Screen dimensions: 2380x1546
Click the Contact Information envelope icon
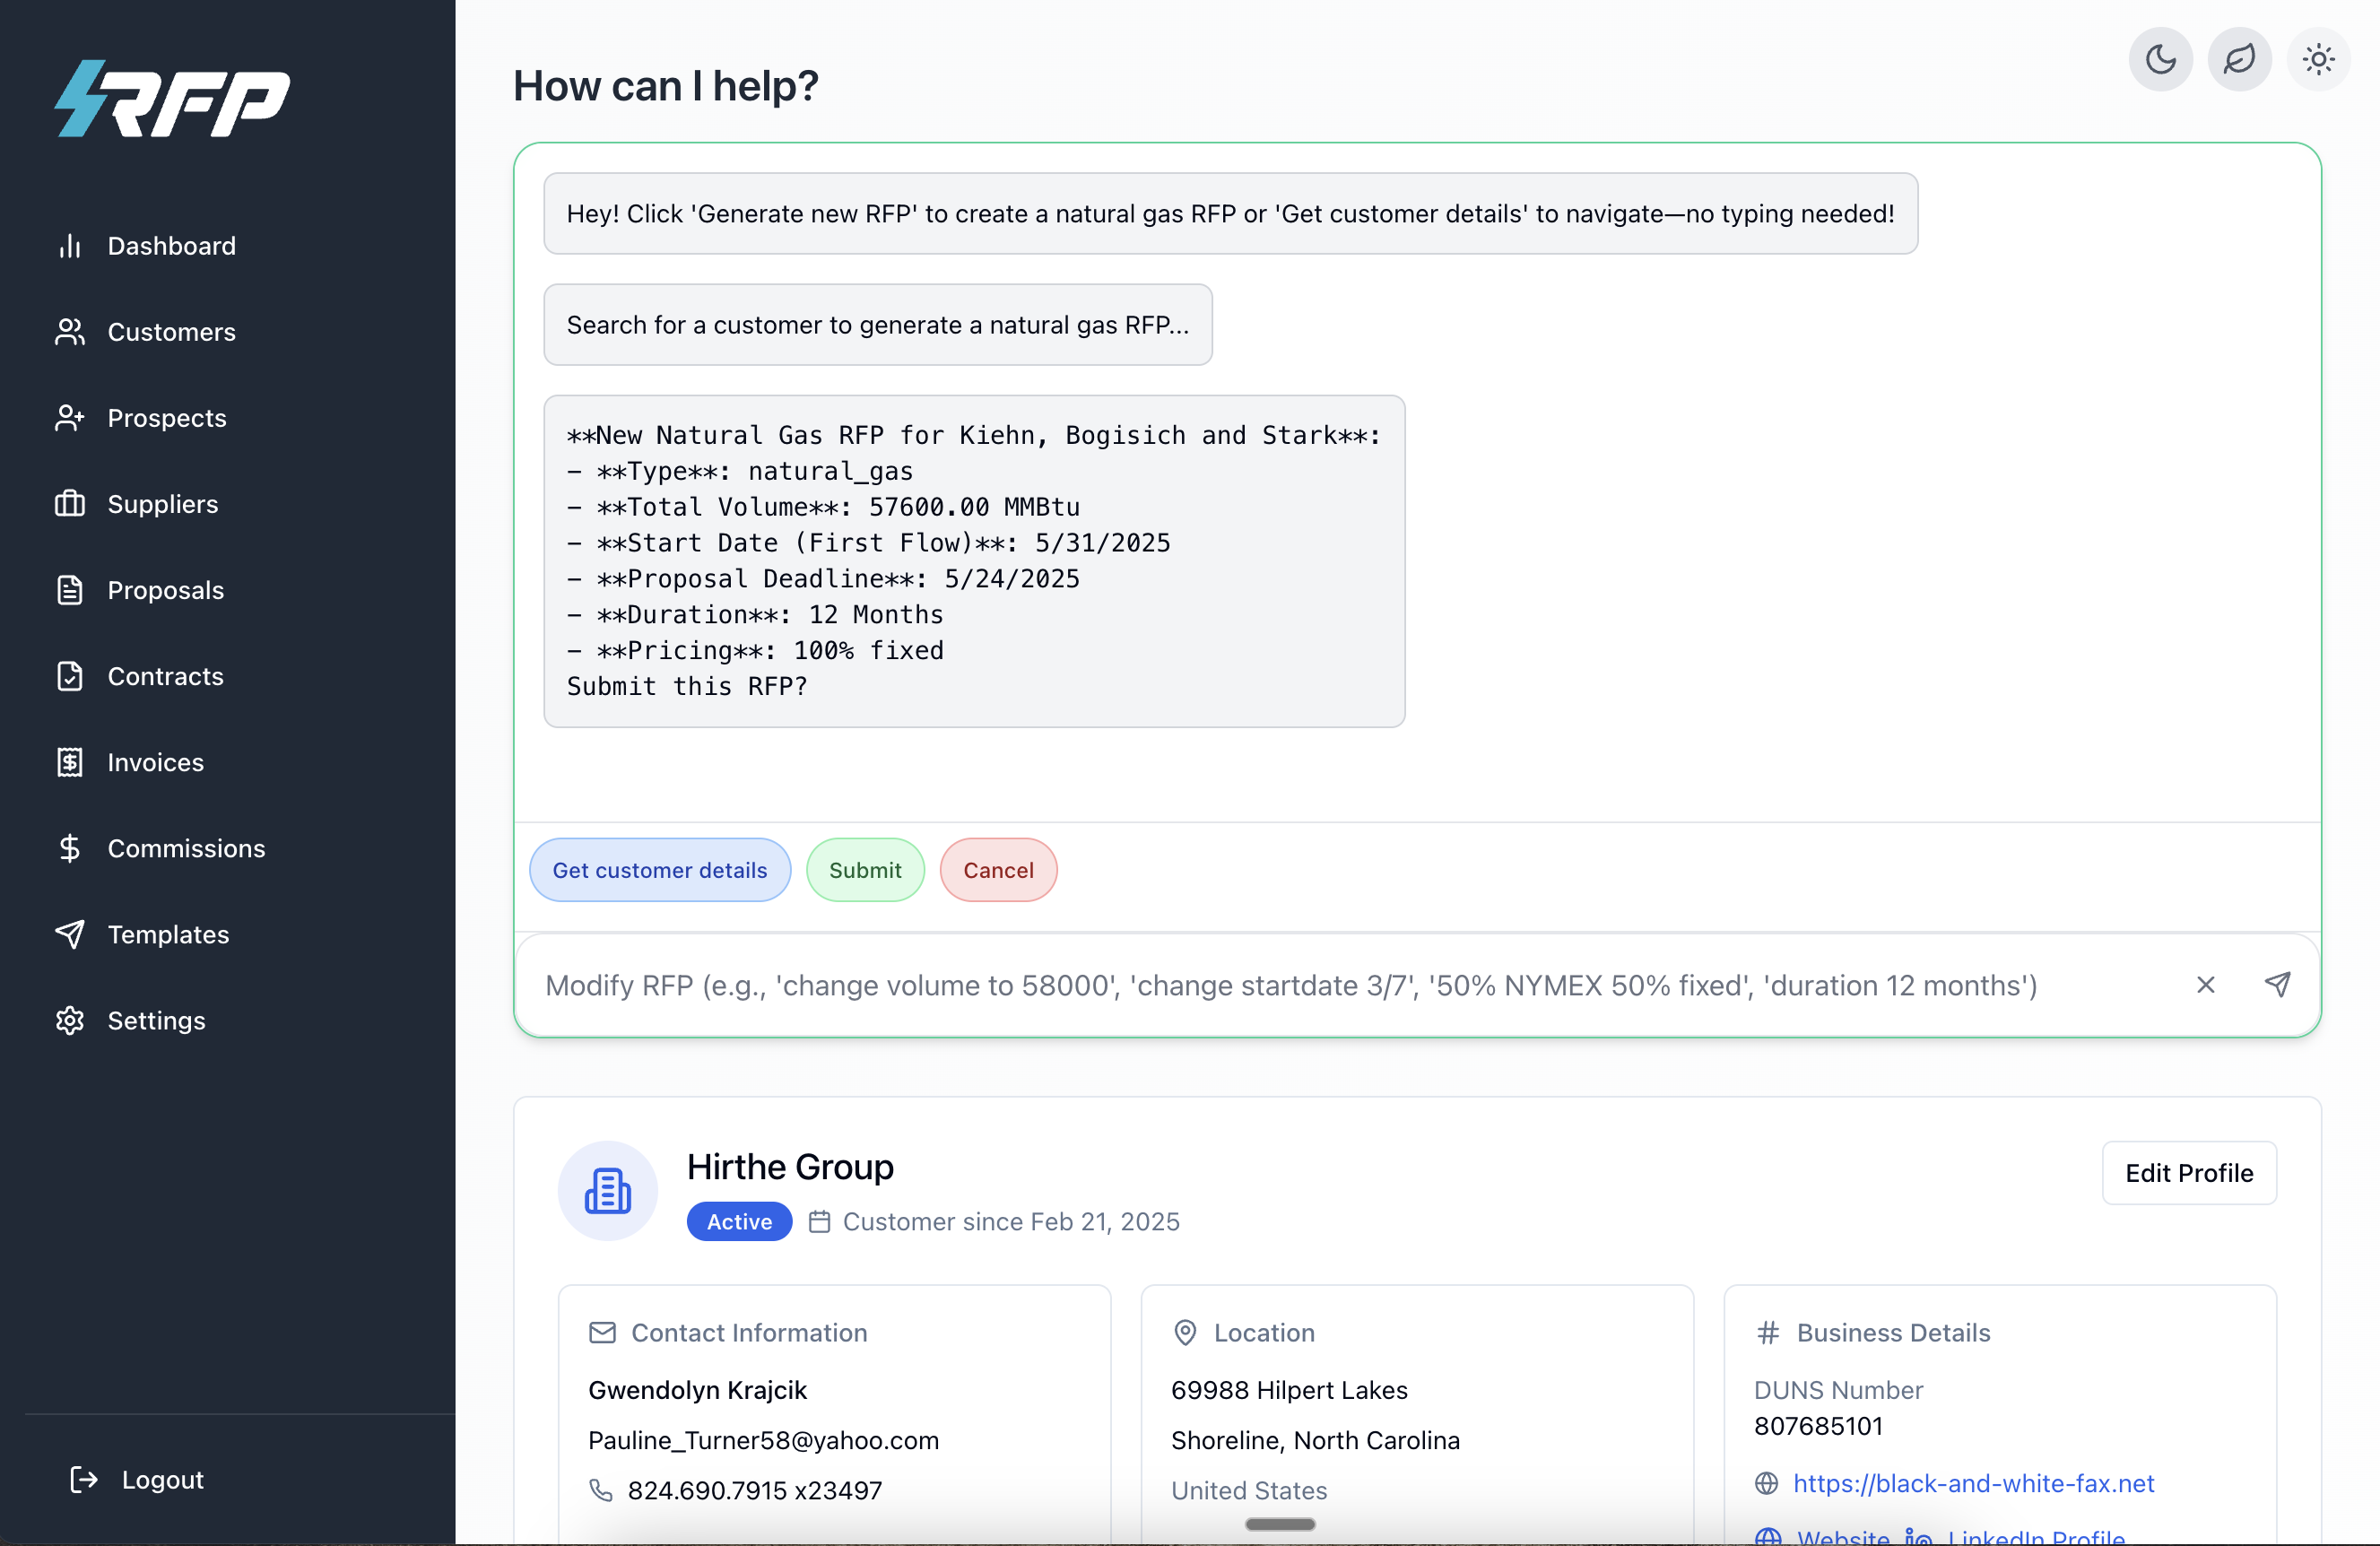pyautogui.click(x=602, y=1332)
